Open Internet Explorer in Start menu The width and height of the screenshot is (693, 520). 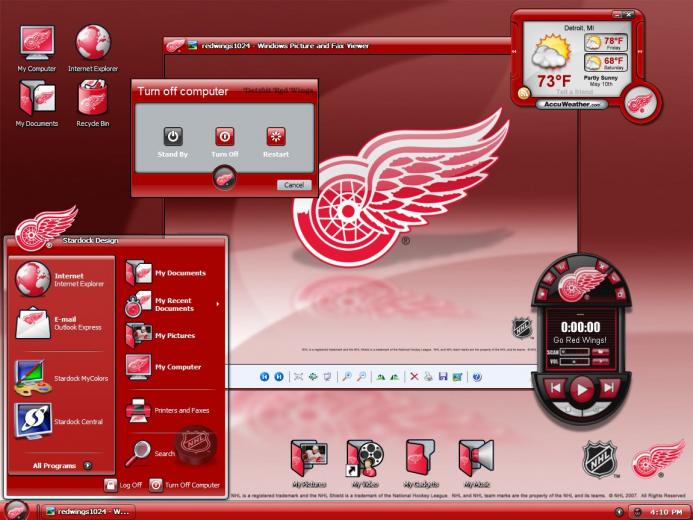[61, 279]
